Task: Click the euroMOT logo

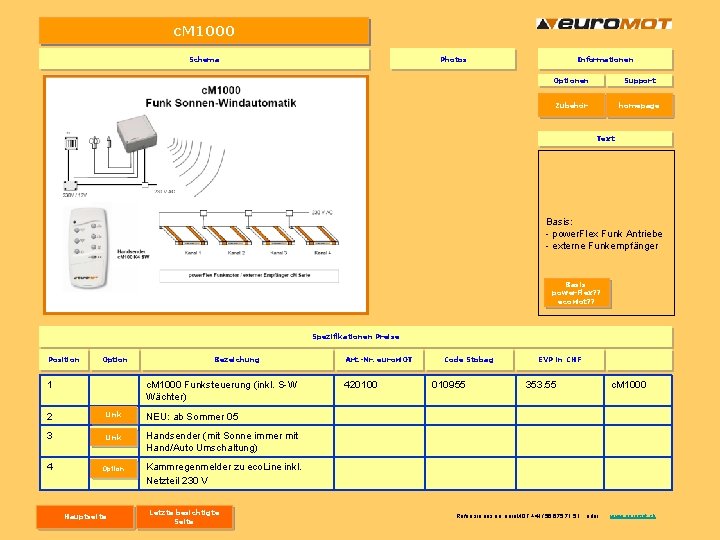Action: [x=604, y=24]
